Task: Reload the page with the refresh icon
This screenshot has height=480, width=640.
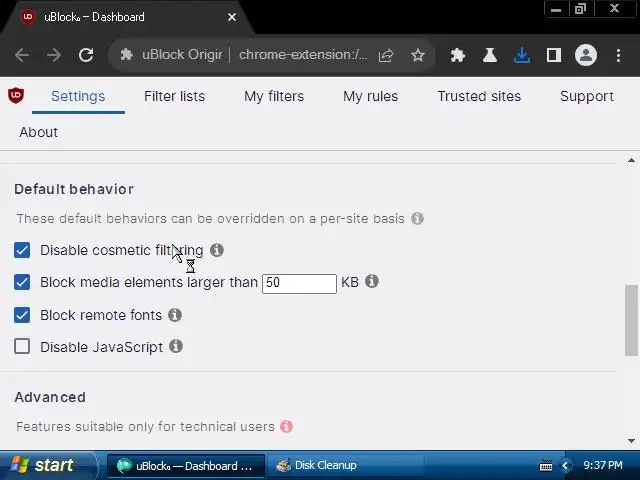Action: tap(86, 55)
